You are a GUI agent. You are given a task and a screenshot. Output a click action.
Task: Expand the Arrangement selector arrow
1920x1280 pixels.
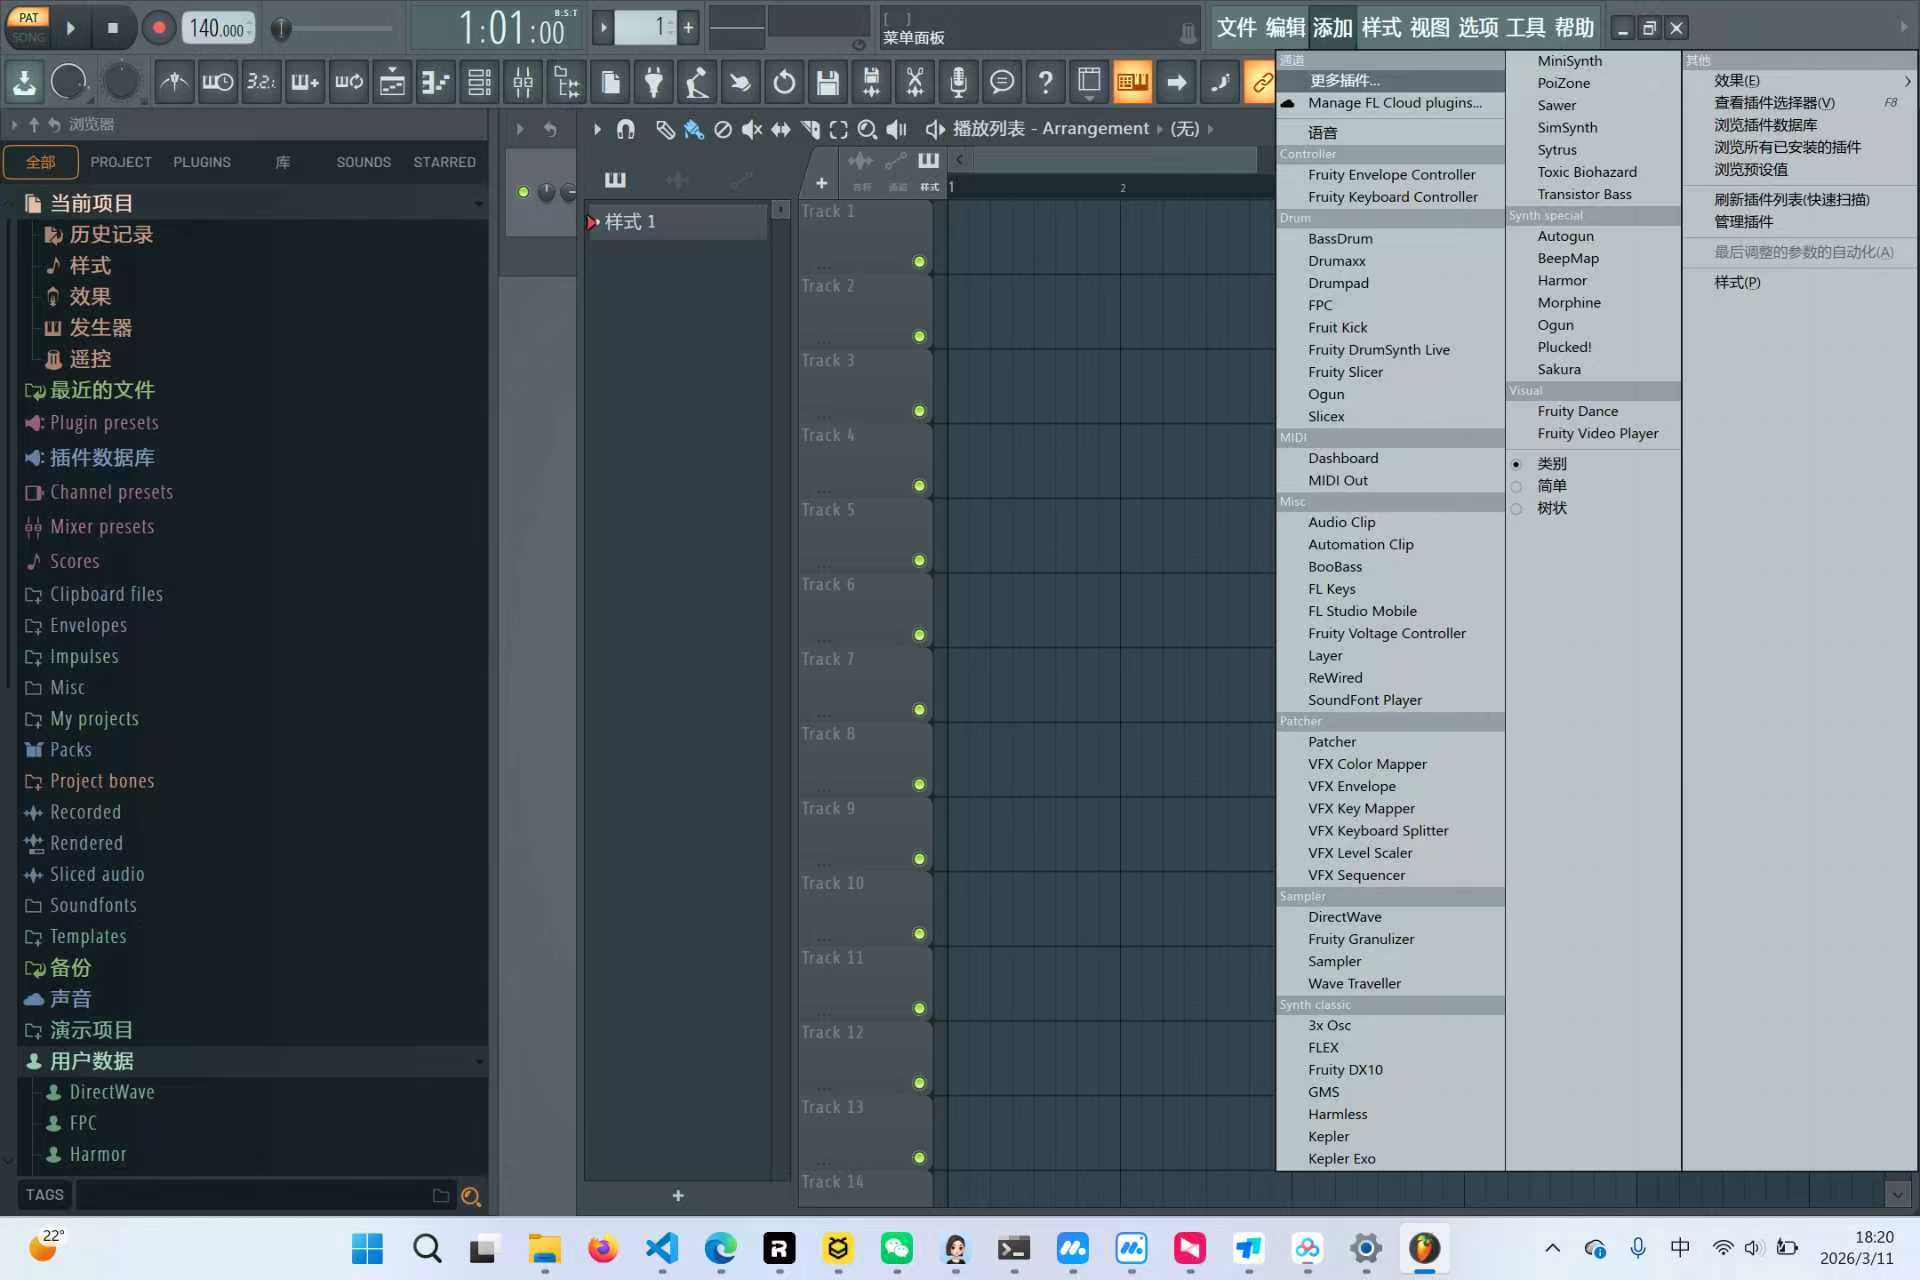click(x=1159, y=129)
